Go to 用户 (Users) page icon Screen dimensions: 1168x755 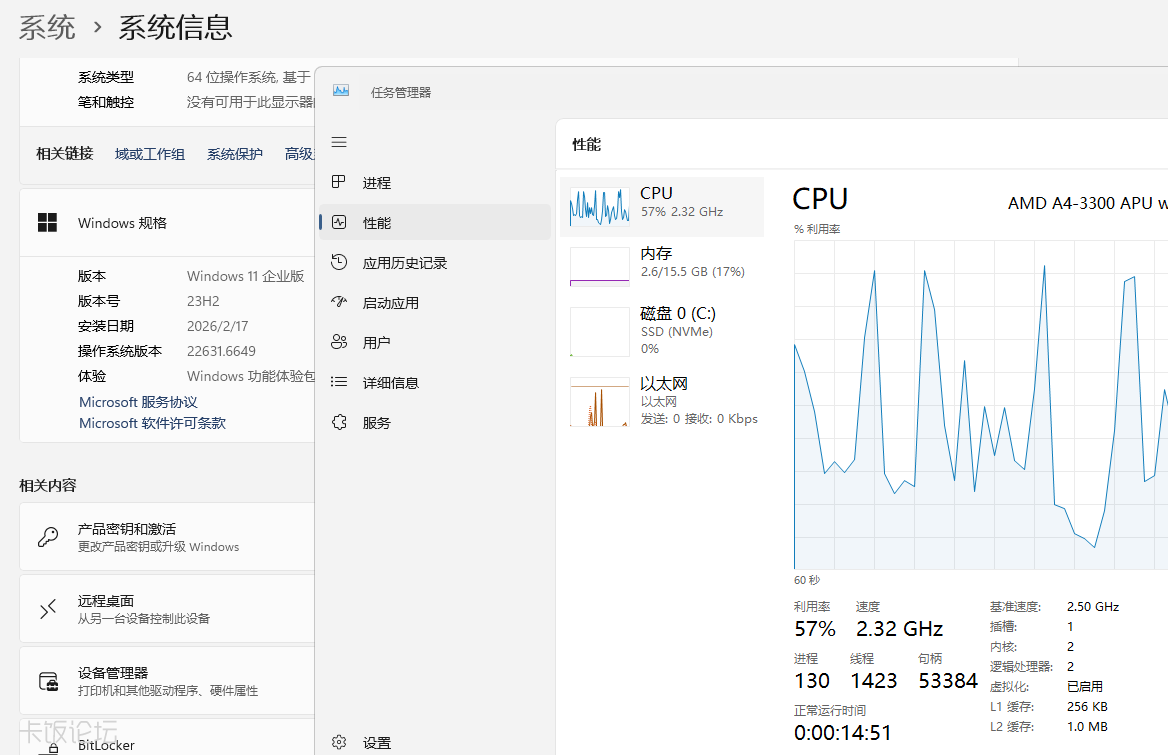339,342
